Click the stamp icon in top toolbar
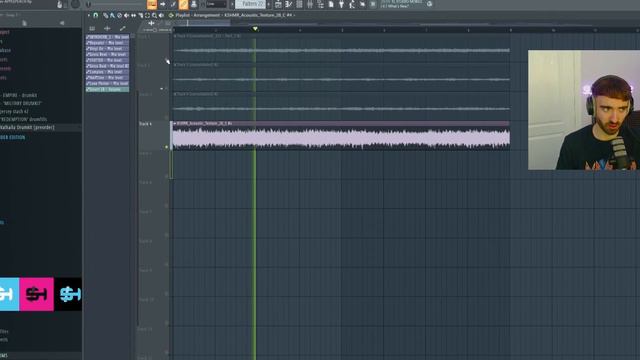Image resolution: width=640 pixels, height=360 pixels. (x=194, y=4)
